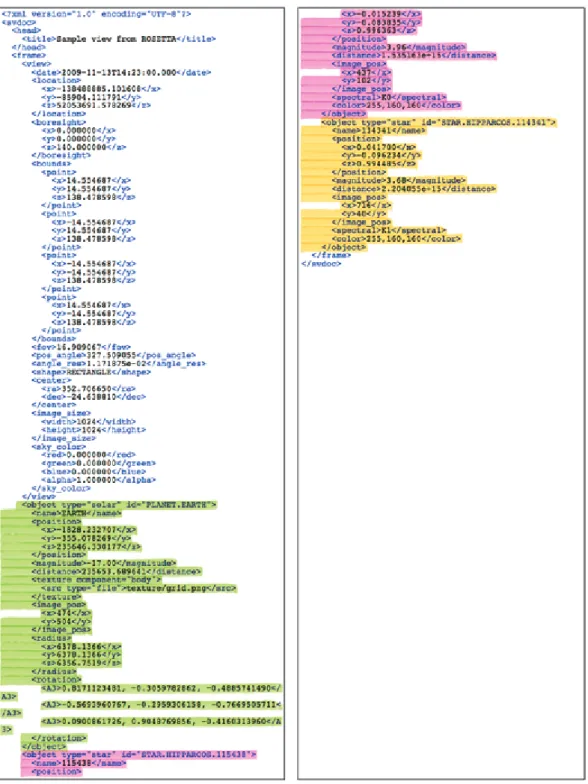This screenshot has width=588, height=784.
Task: Select the 'texture/grid.png' source line
Action: tap(138, 588)
